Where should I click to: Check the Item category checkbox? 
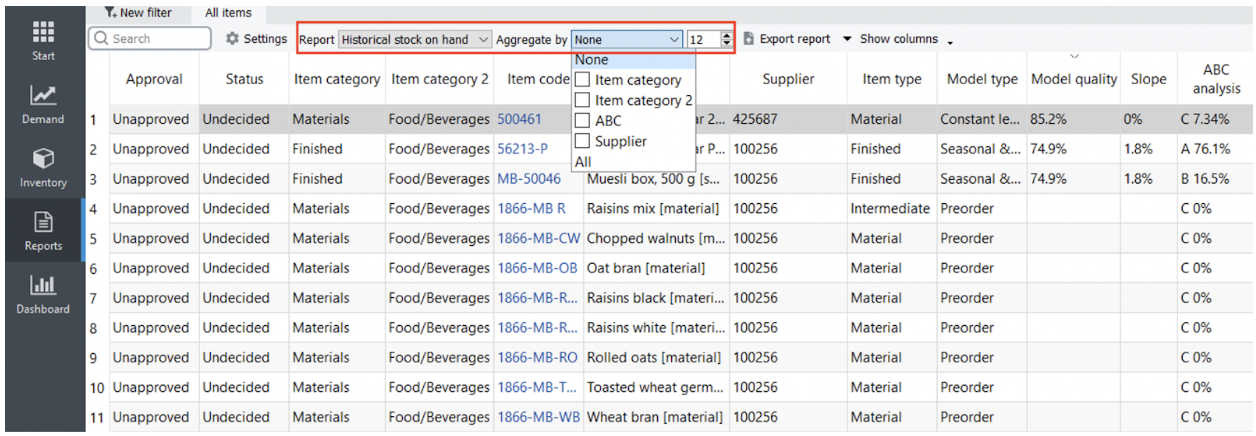582,80
